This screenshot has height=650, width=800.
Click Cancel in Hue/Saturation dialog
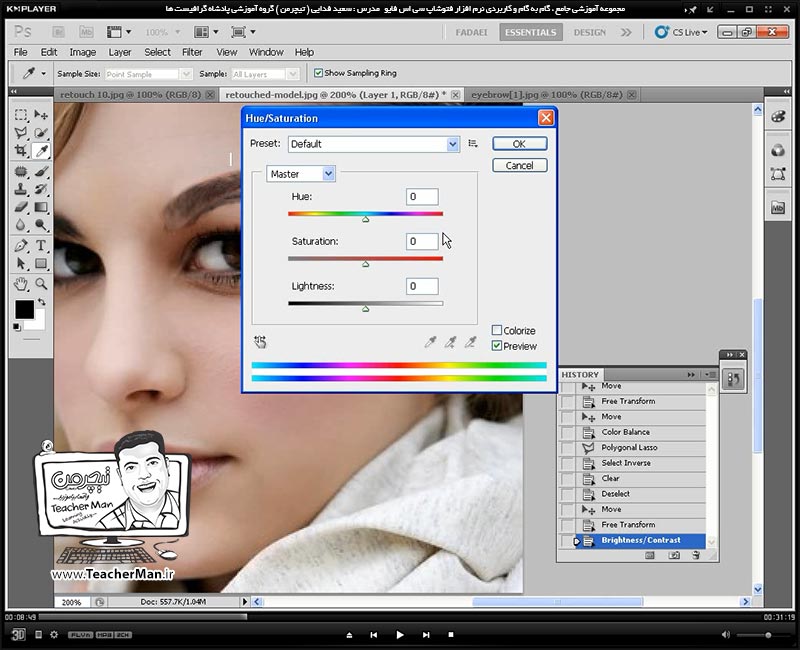(519, 165)
